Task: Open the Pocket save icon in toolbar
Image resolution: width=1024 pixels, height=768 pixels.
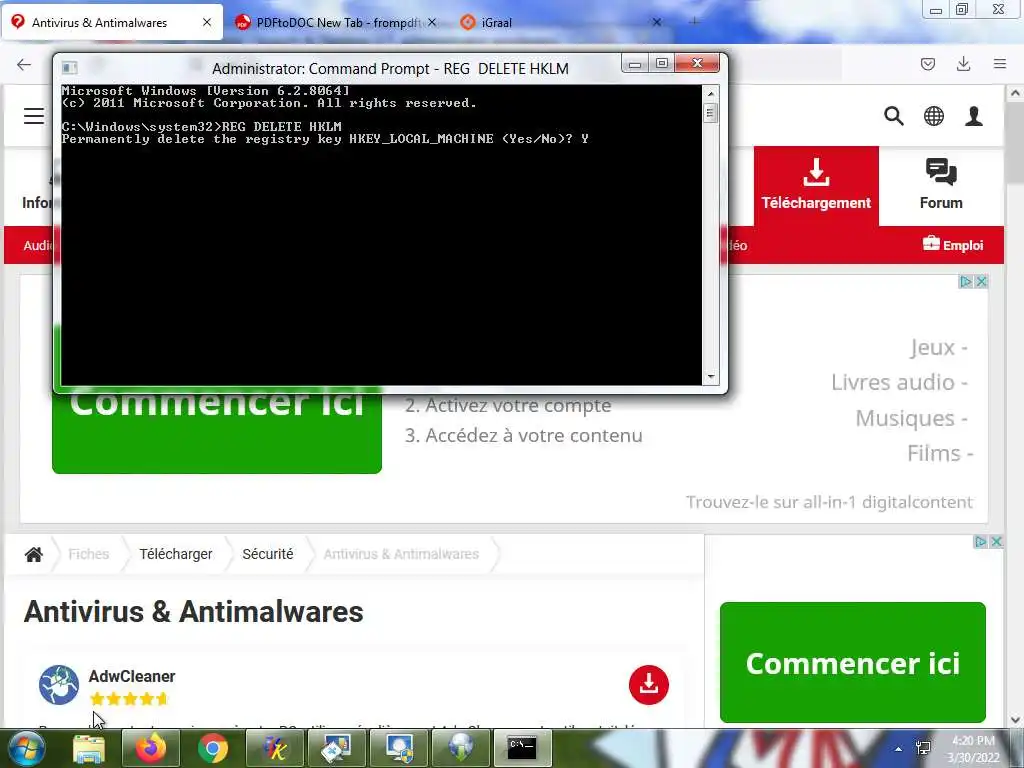Action: tap(928, 64)
